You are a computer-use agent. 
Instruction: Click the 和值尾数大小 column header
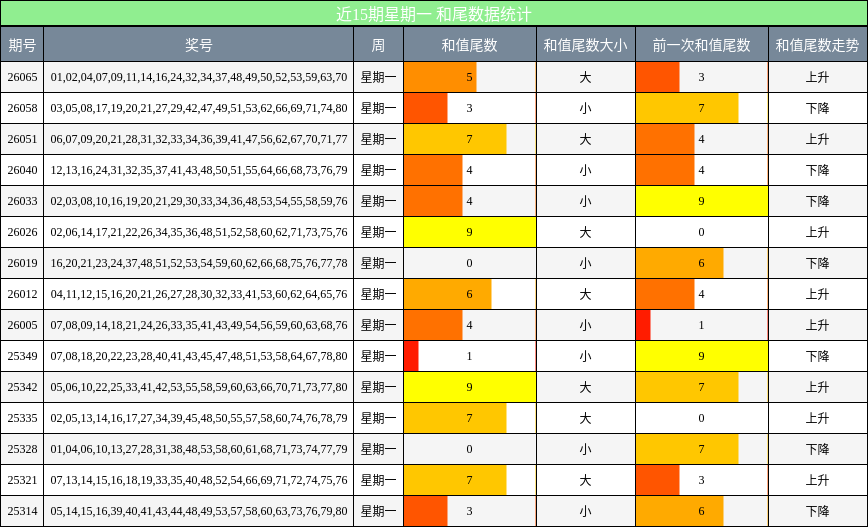click(585, 45)
